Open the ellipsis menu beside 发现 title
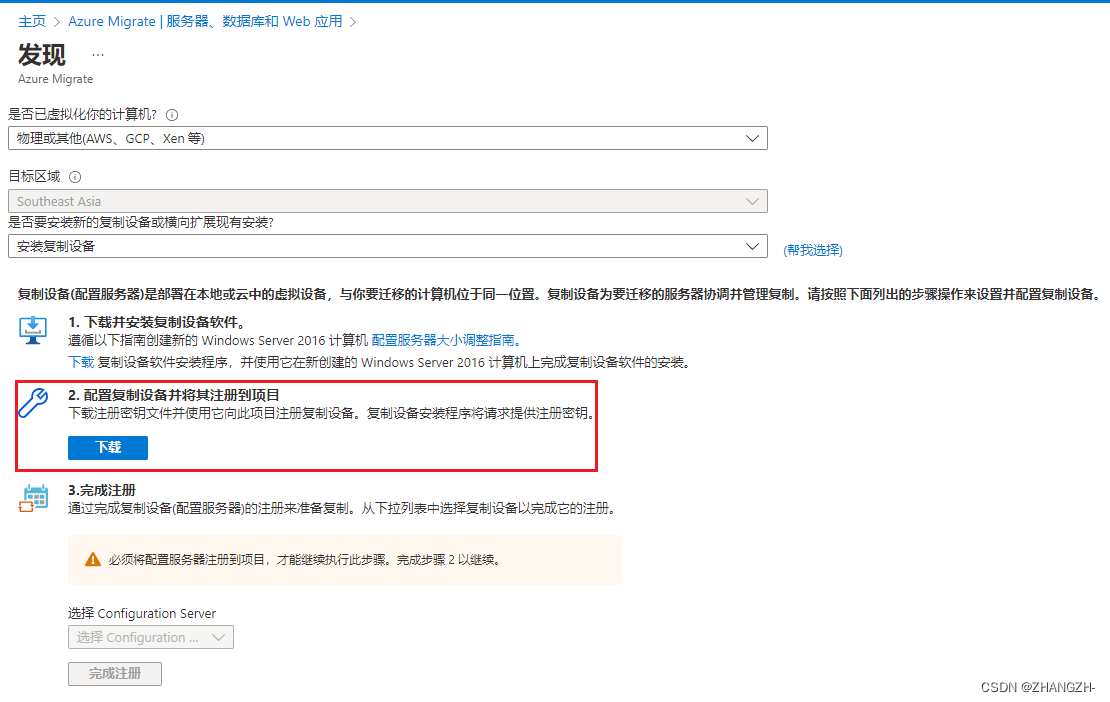This screenshot has width=1110, height=702. coord(98,54)
